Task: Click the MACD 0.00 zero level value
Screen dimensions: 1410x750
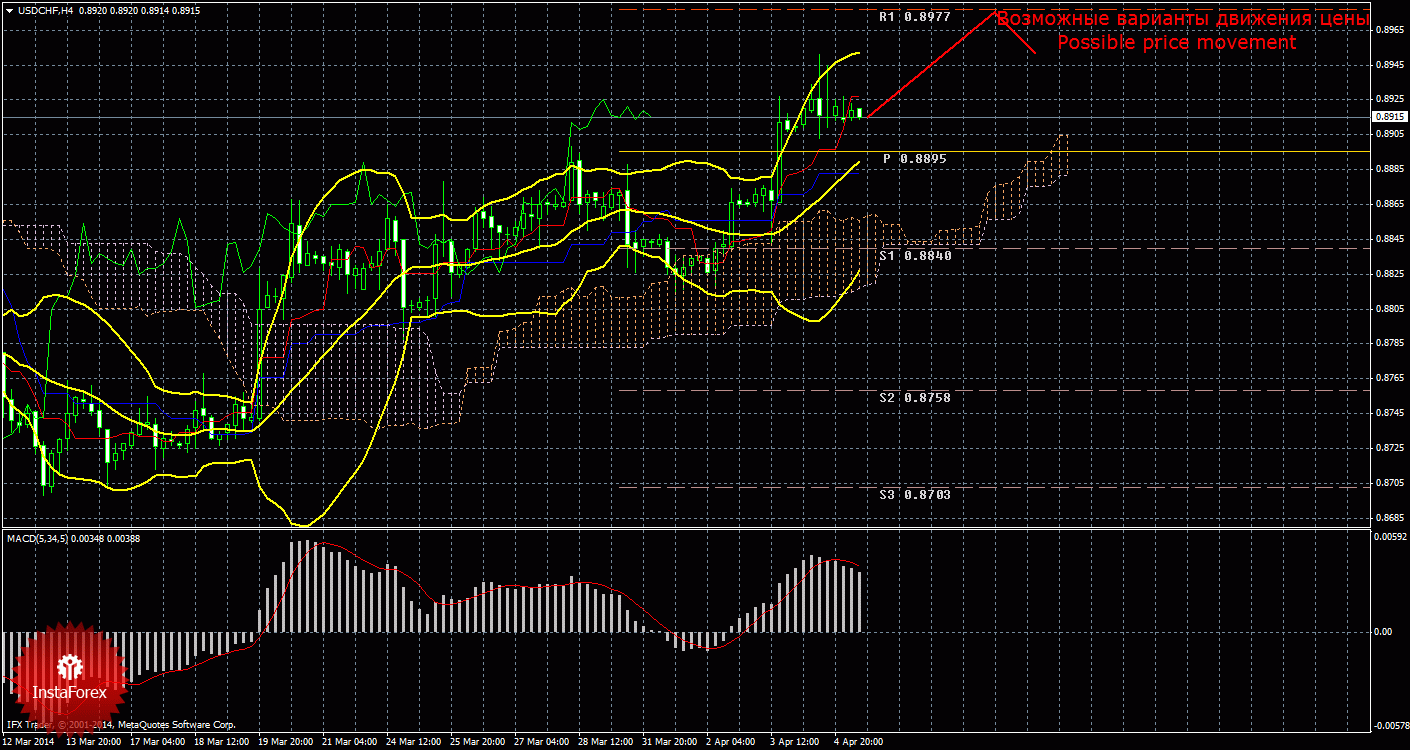Action: point(1384,632)
